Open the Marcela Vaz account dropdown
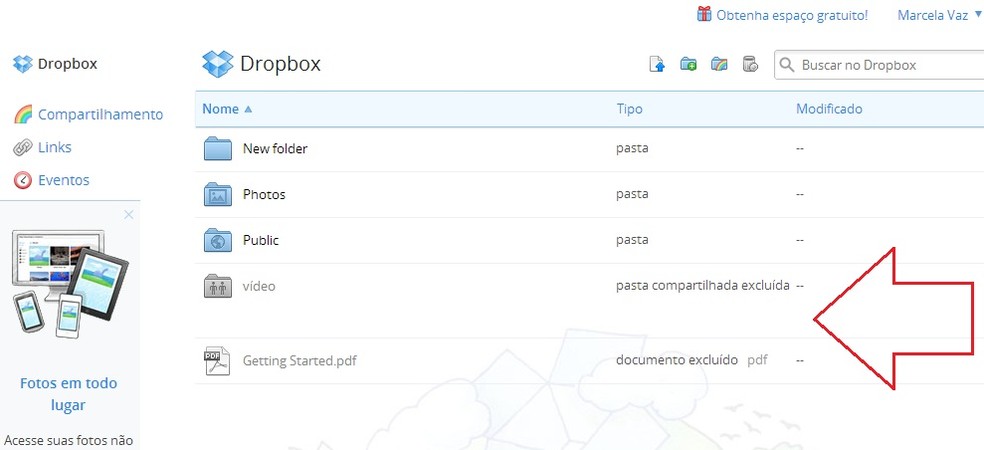The image size is (984, 450). pyautogui.click(x=939, y=15)
